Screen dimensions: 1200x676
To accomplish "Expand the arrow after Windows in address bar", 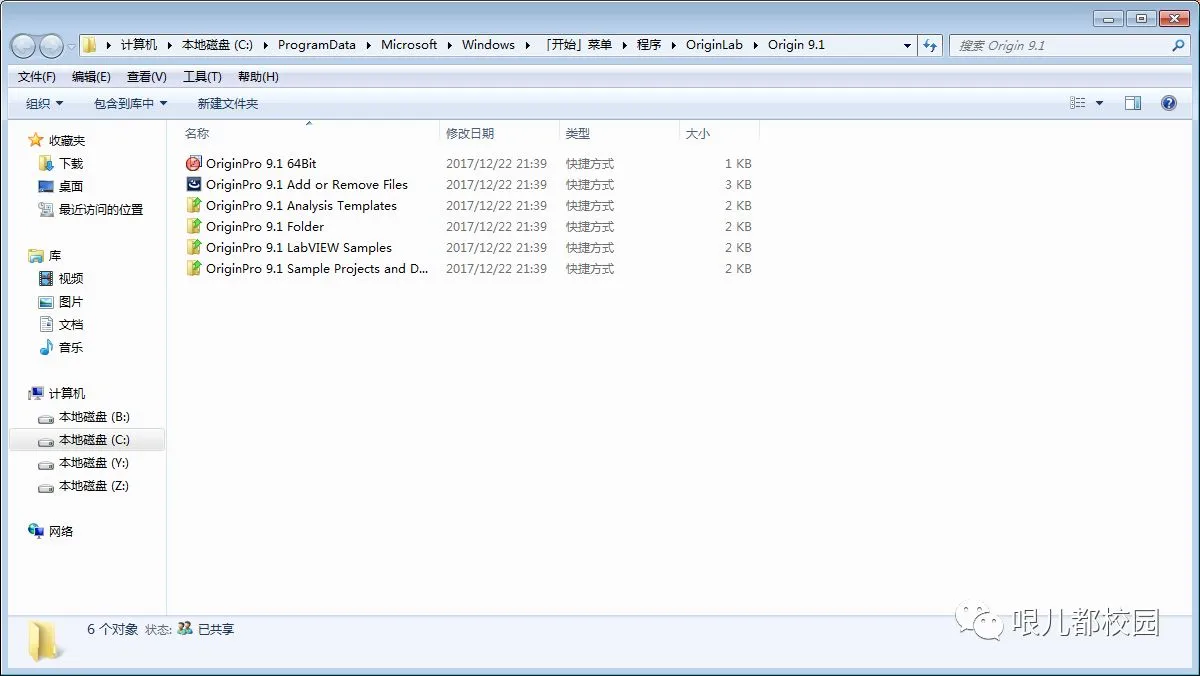I will 527,45.
